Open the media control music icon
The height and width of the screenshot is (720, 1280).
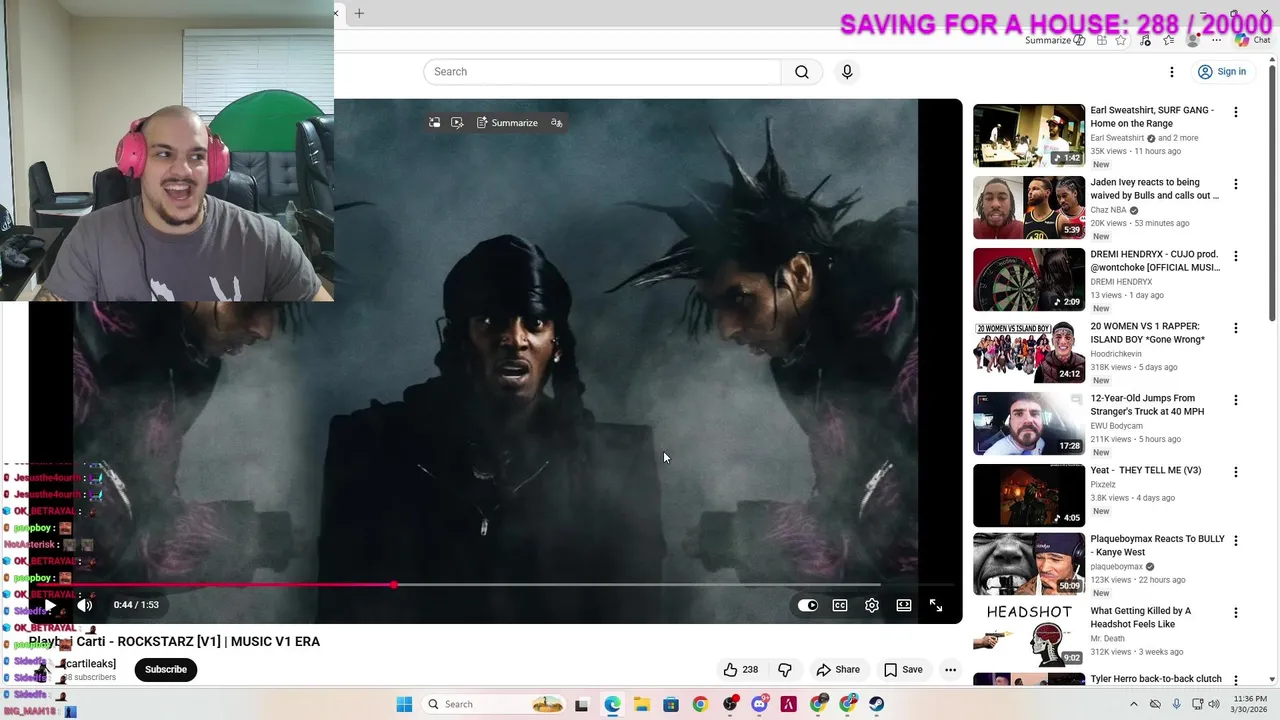pyautogui.click(x=1146, y=40)
